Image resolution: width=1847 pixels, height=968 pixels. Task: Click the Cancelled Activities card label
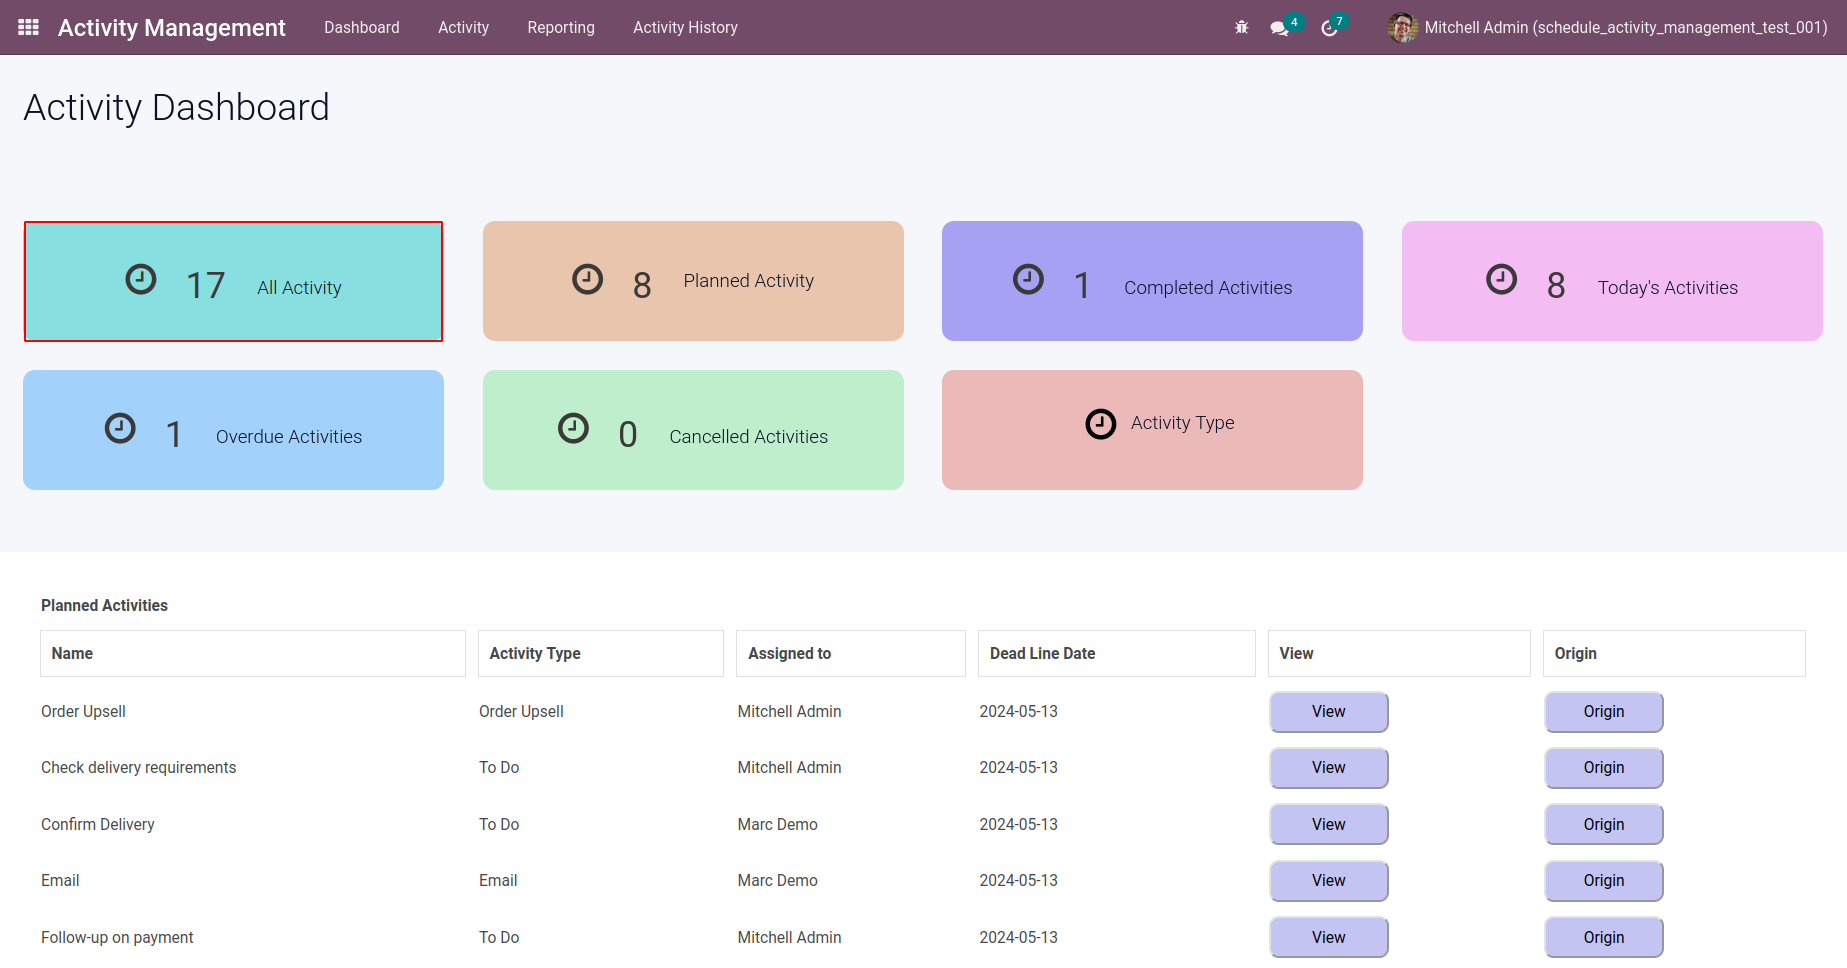(749, 437)
